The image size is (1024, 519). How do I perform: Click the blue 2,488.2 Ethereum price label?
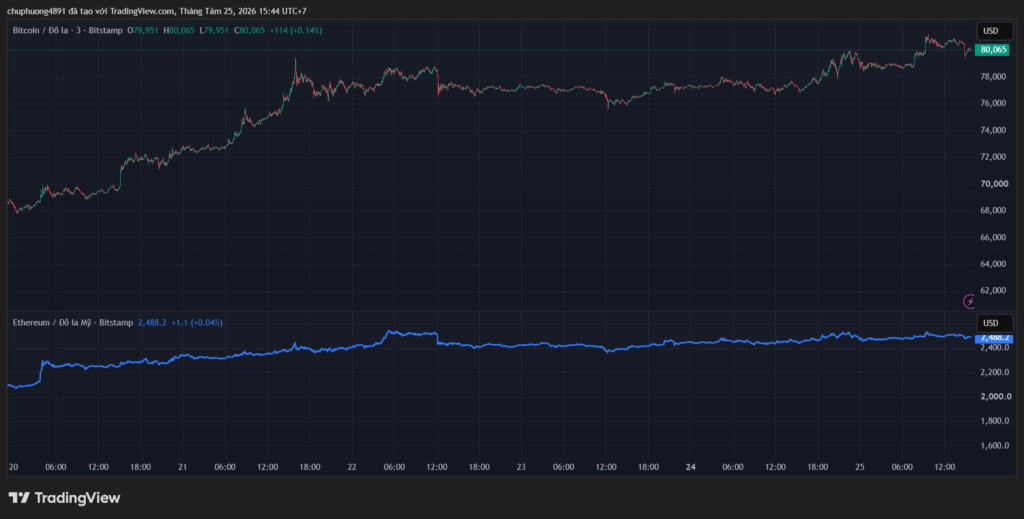pyautogui.click(x=994, y=338)
